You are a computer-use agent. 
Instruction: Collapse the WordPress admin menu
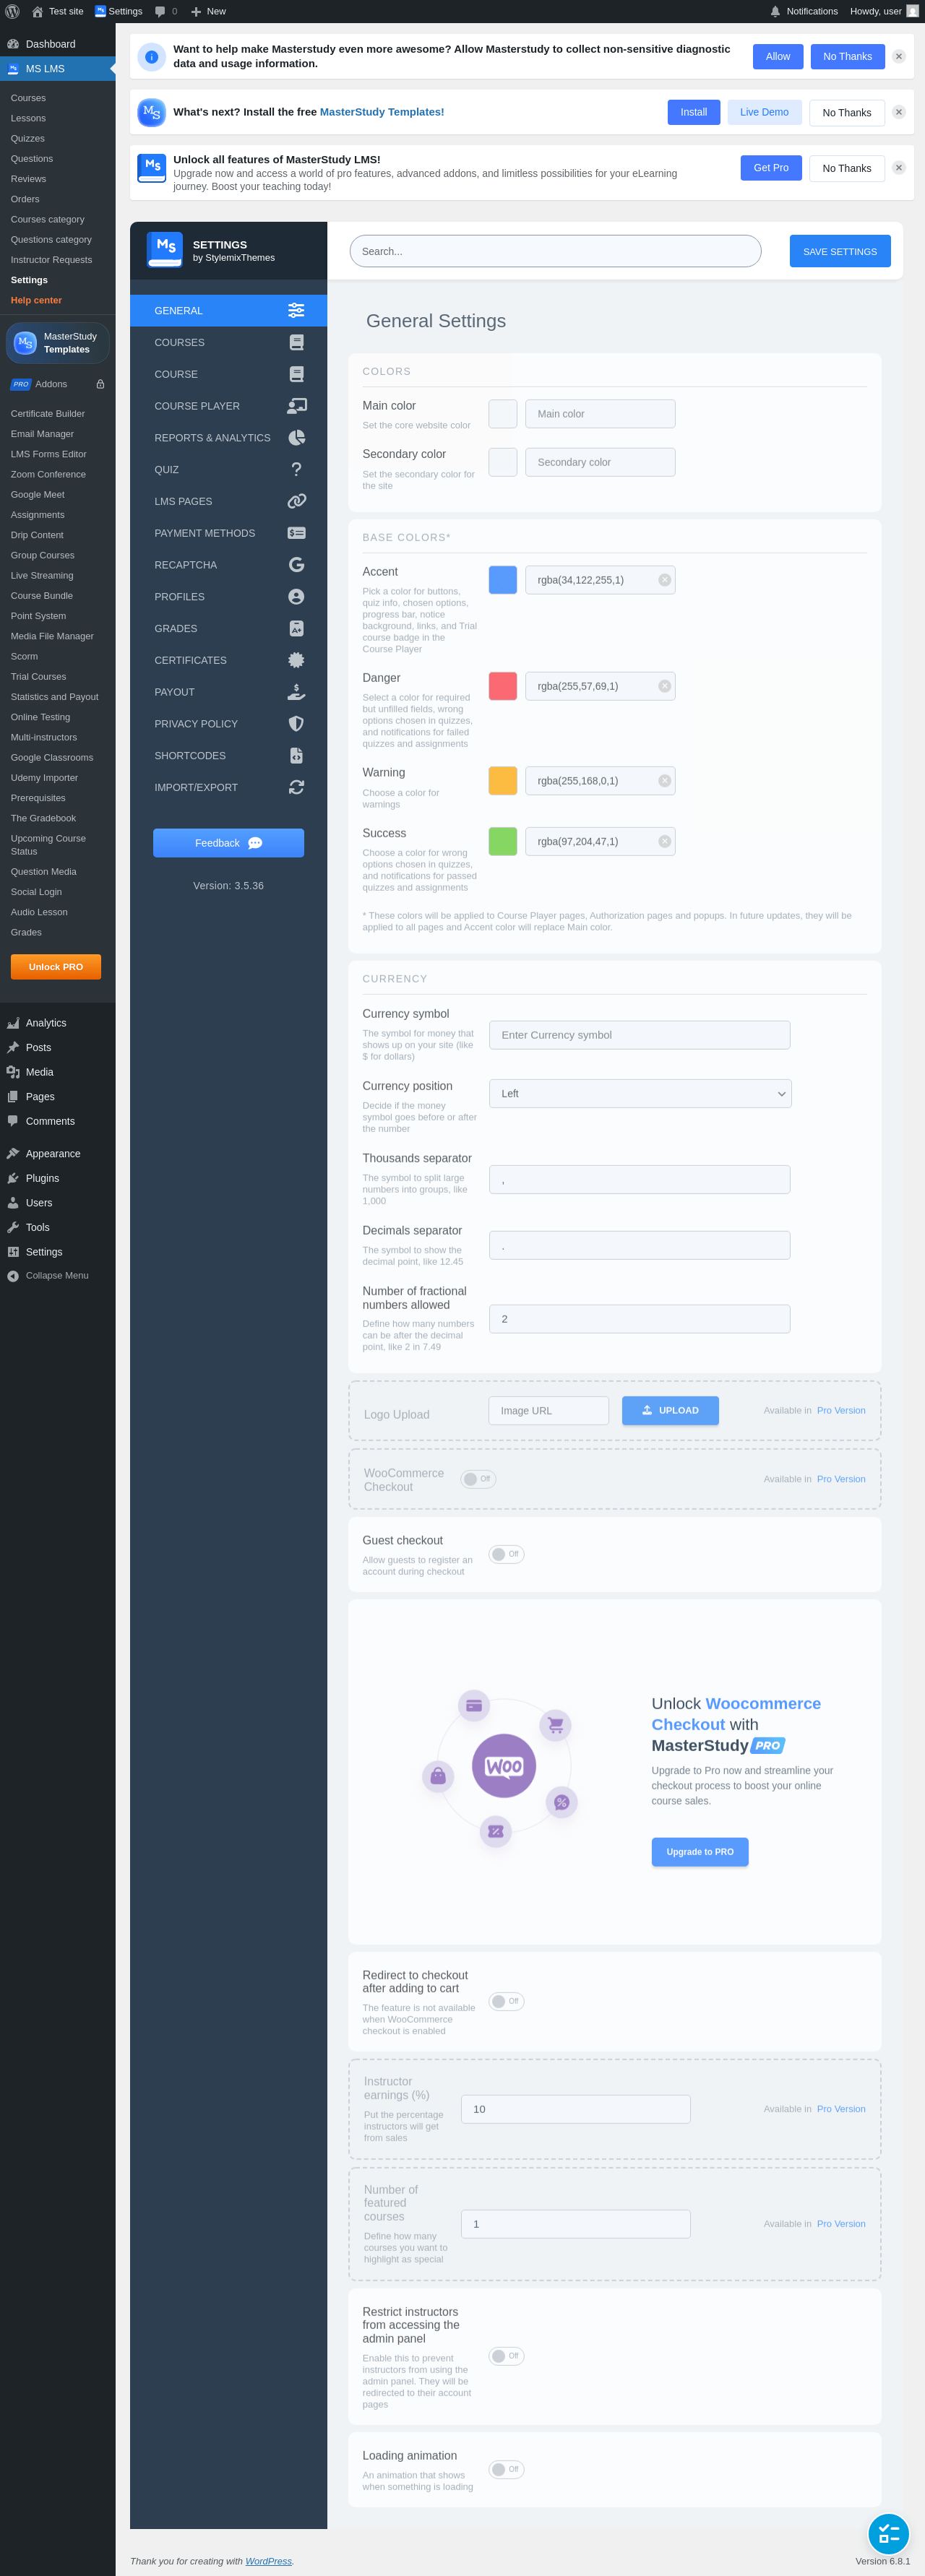57,1276
